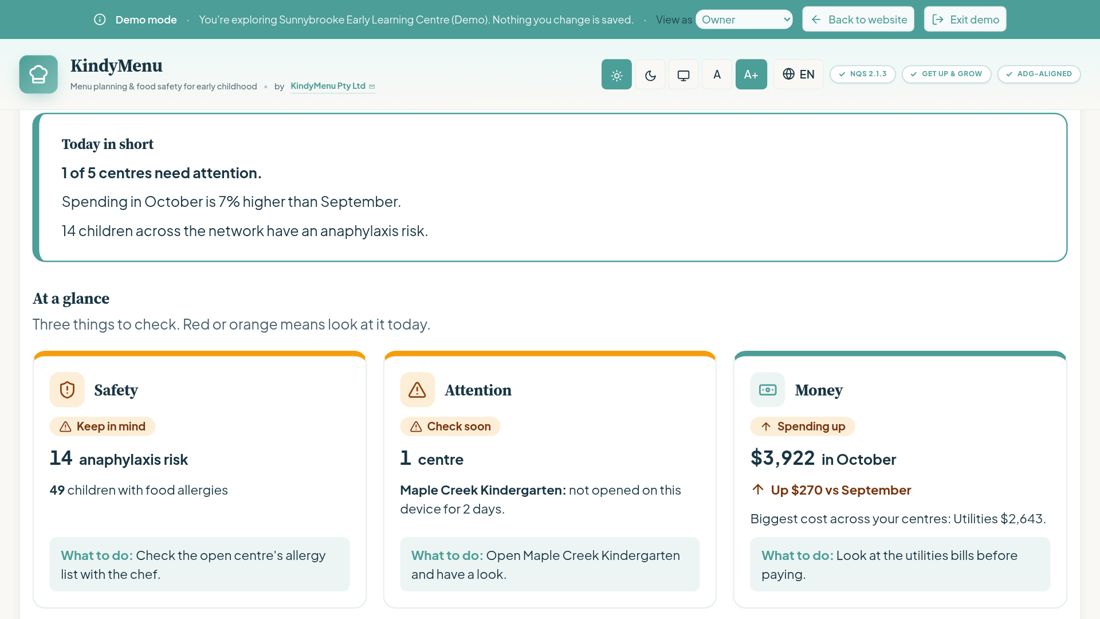Open the EN language selector
The image size is (1100, 619).
(798, 74)
